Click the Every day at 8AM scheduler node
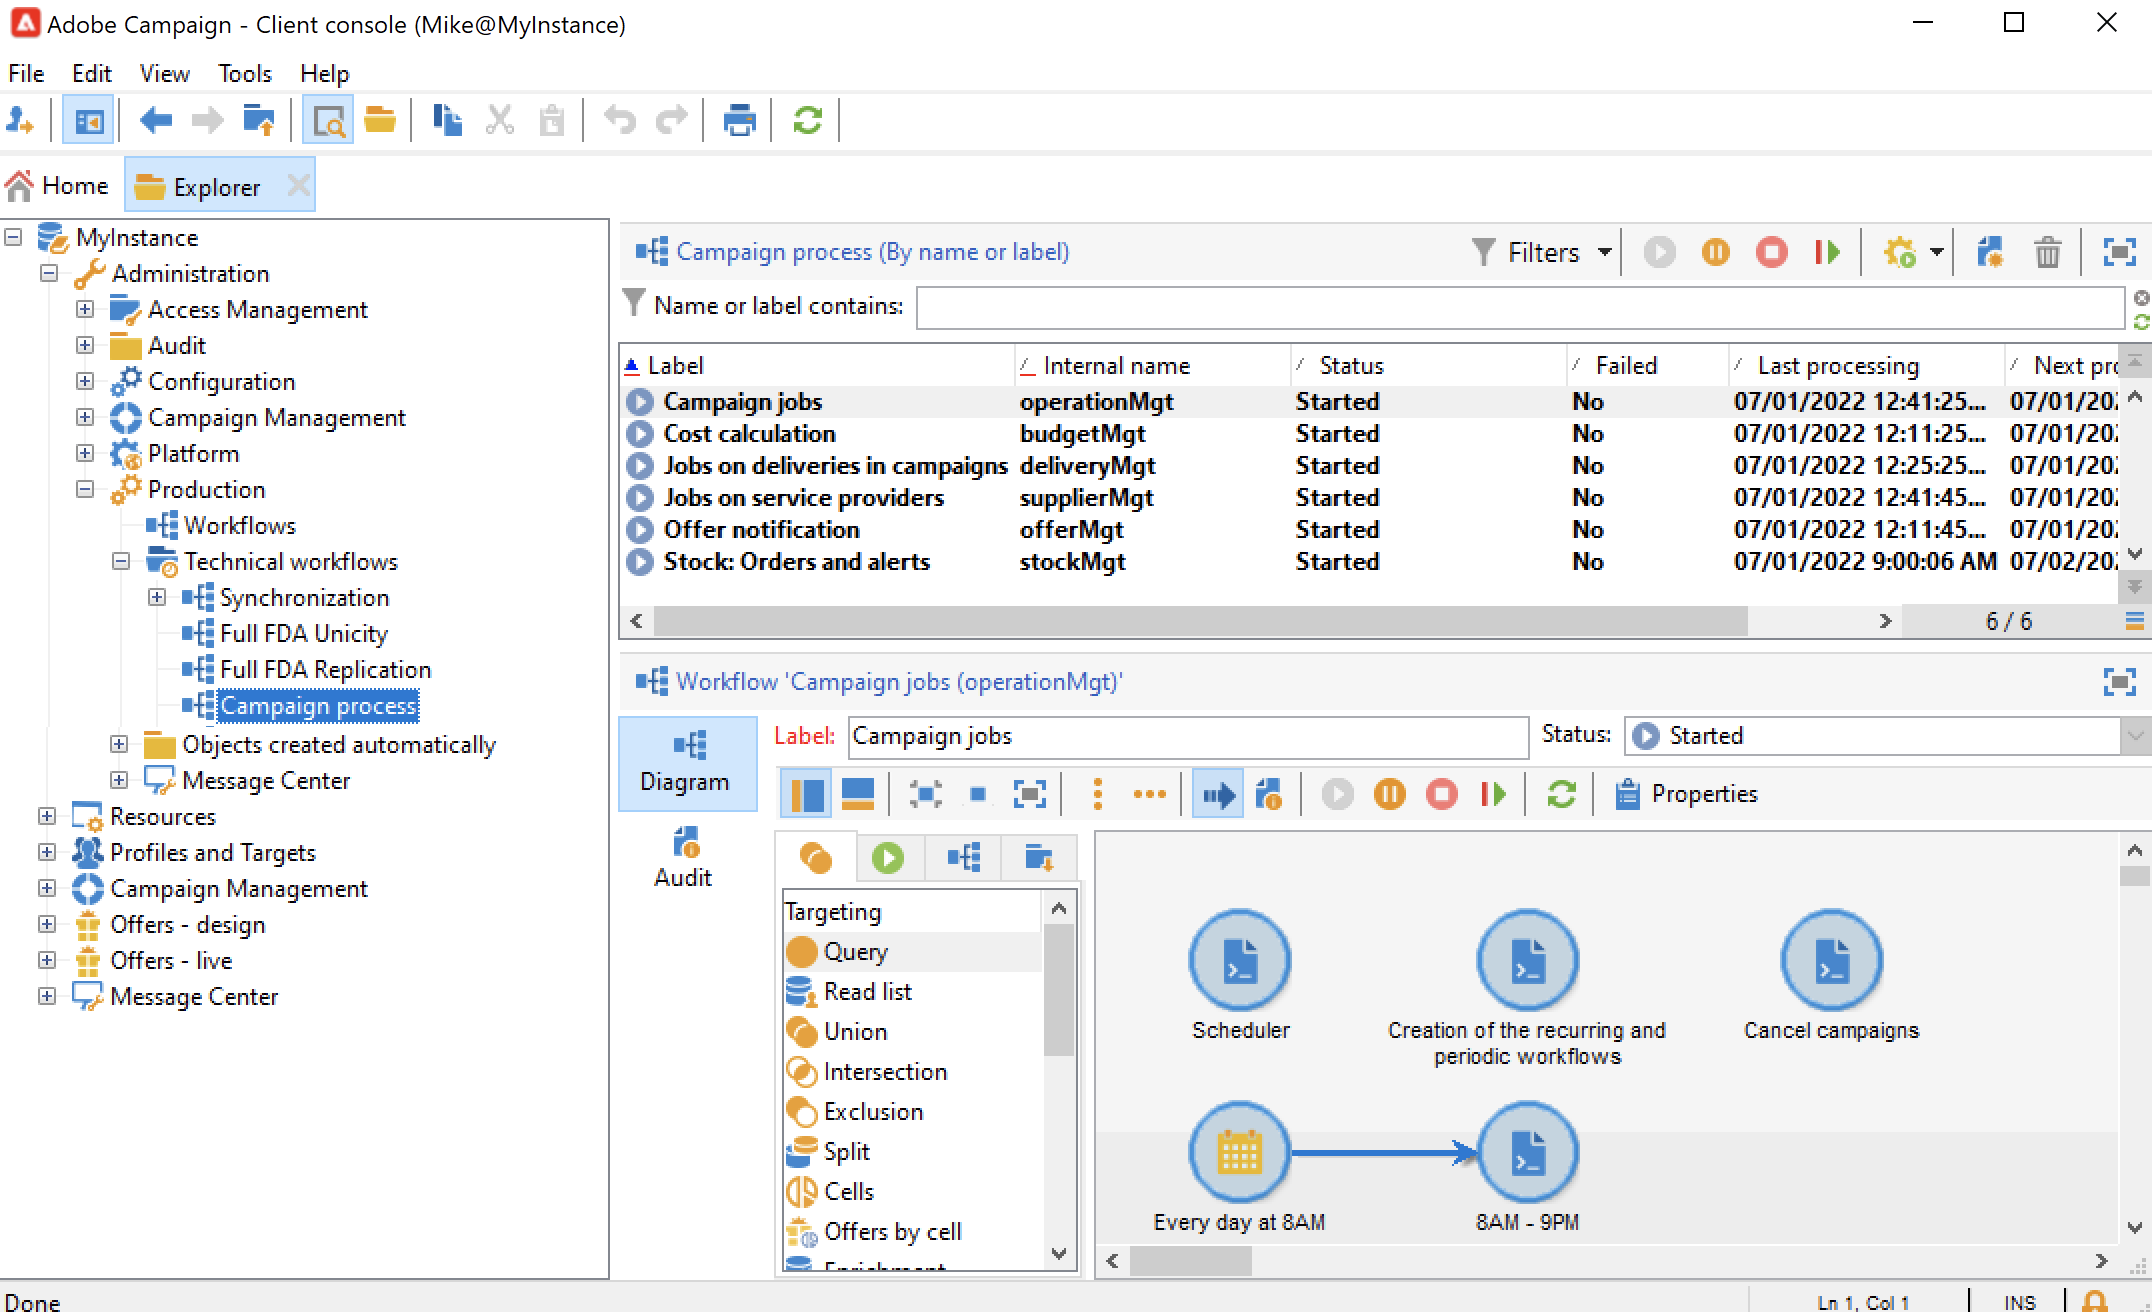Viewport: 2152px width, 1312px height. click(1239, 1153)
